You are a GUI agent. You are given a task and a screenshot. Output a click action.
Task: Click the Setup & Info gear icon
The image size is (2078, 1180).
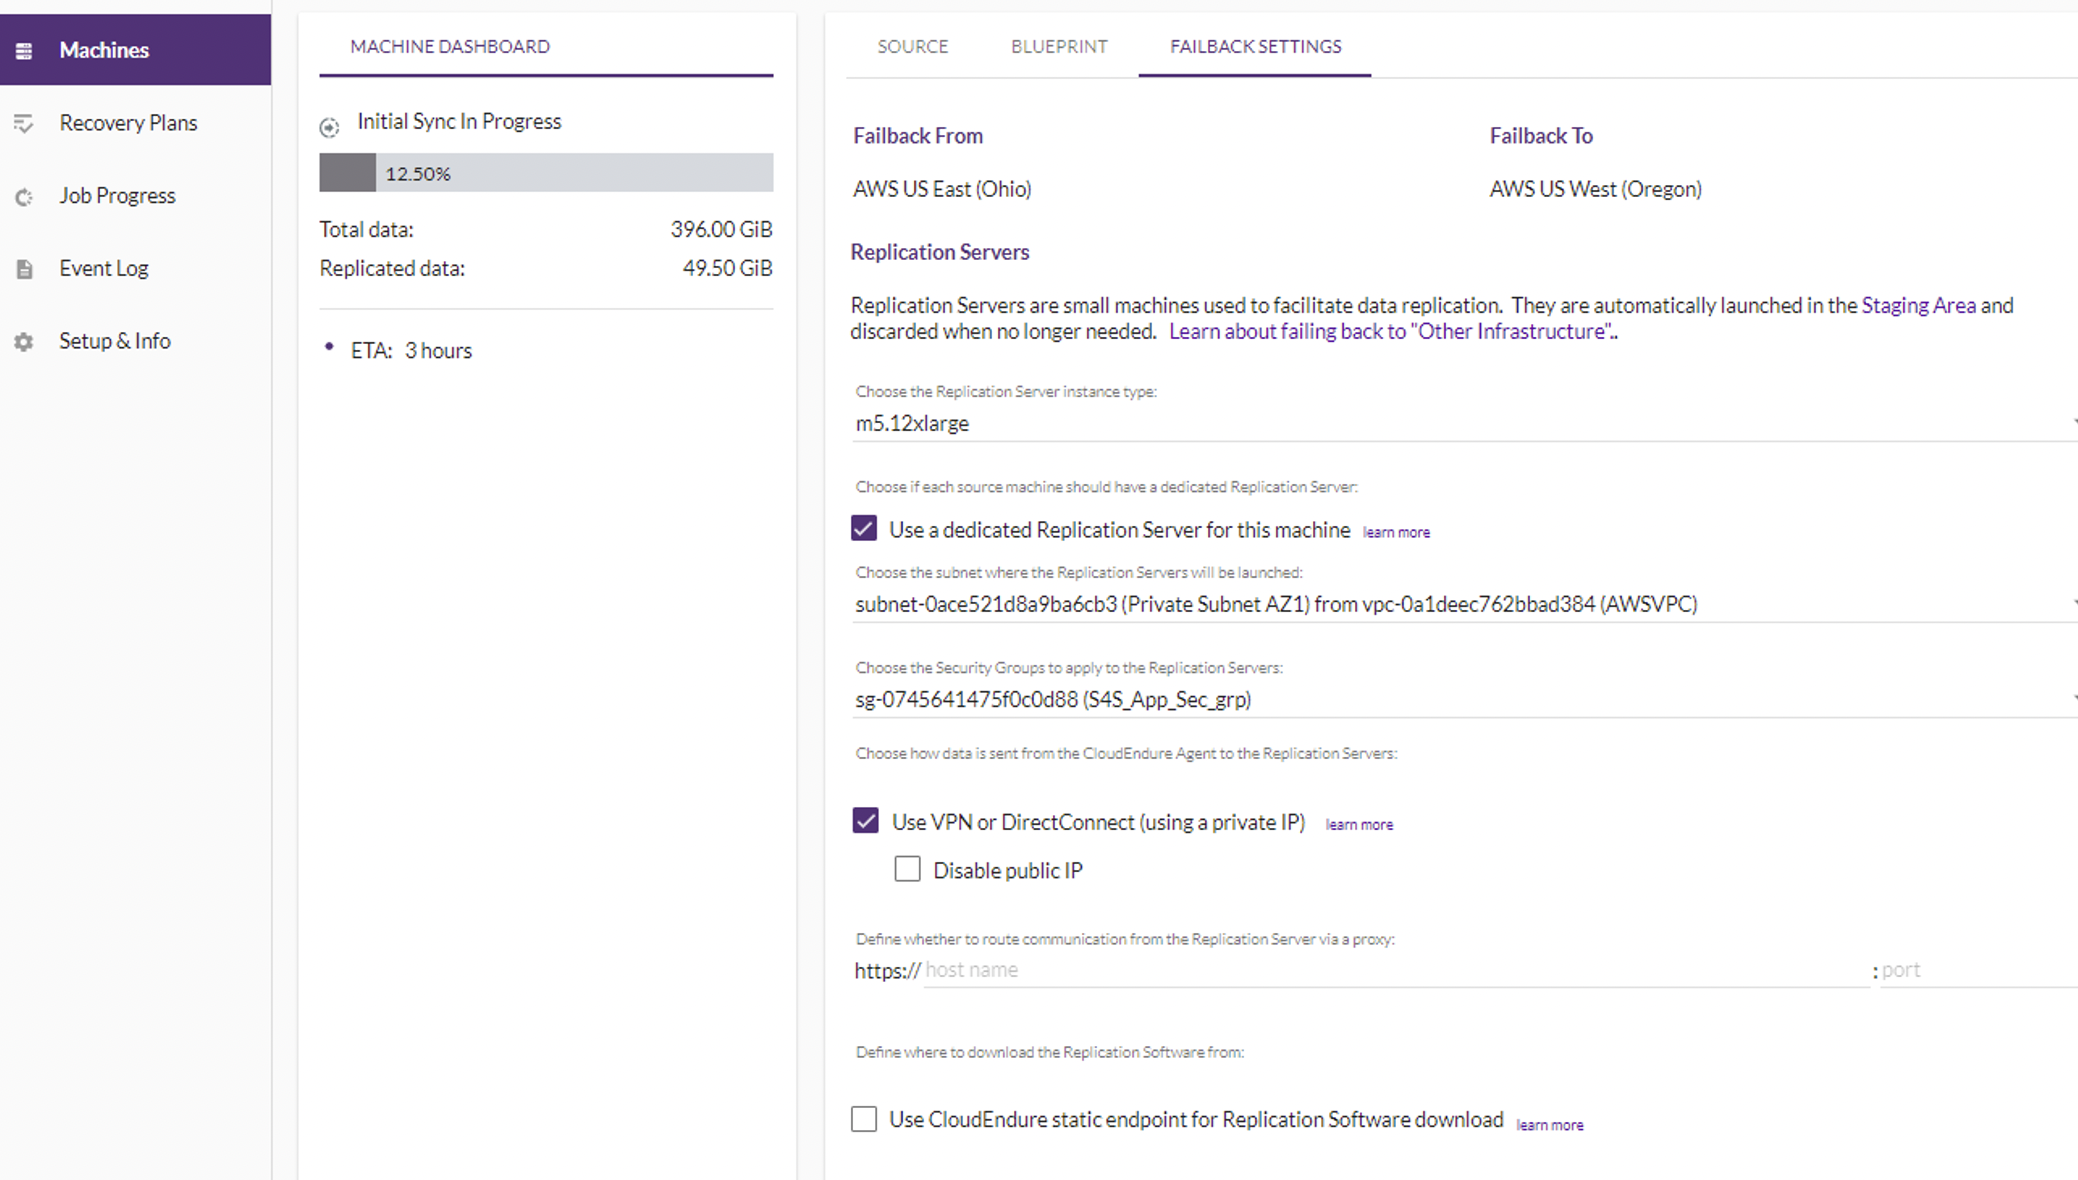coord(24,342)
